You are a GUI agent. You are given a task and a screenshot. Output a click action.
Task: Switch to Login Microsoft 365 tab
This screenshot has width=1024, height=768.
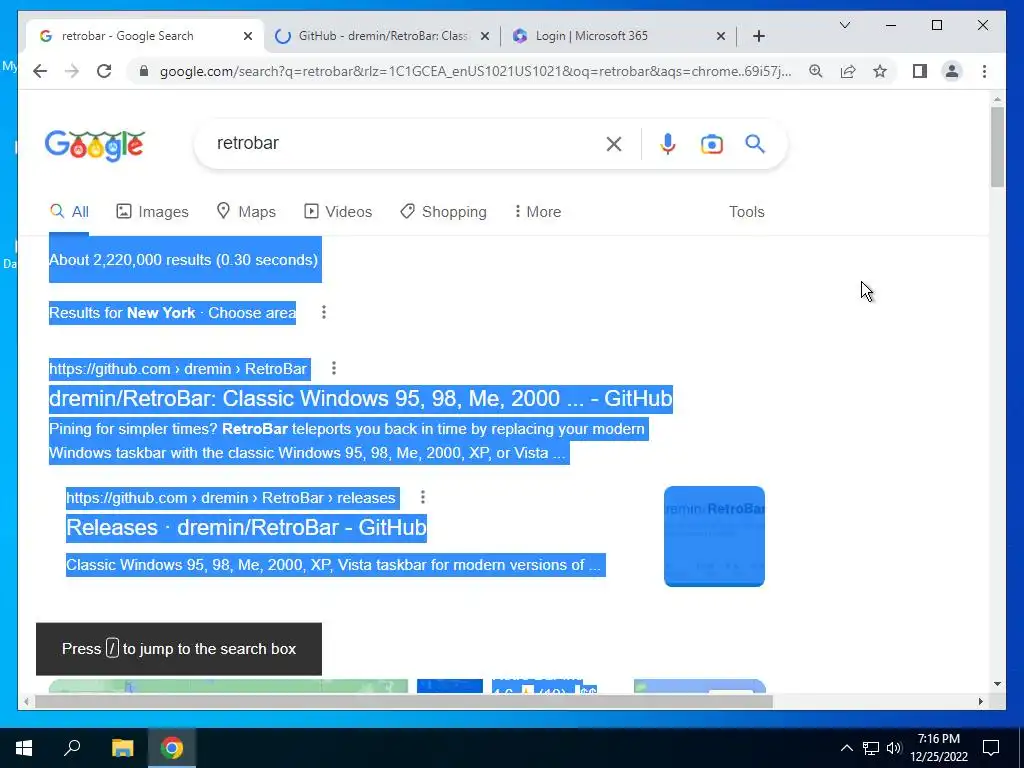click(x=617, y=36)
